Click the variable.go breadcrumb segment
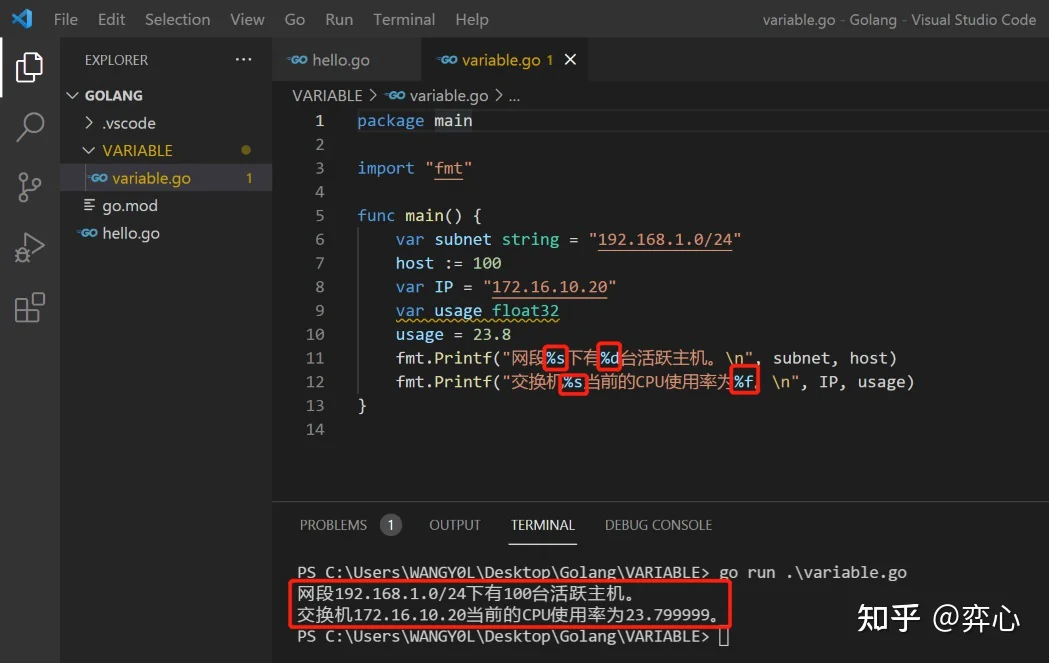Viewport: 1049px width, 663px height. 448,96
